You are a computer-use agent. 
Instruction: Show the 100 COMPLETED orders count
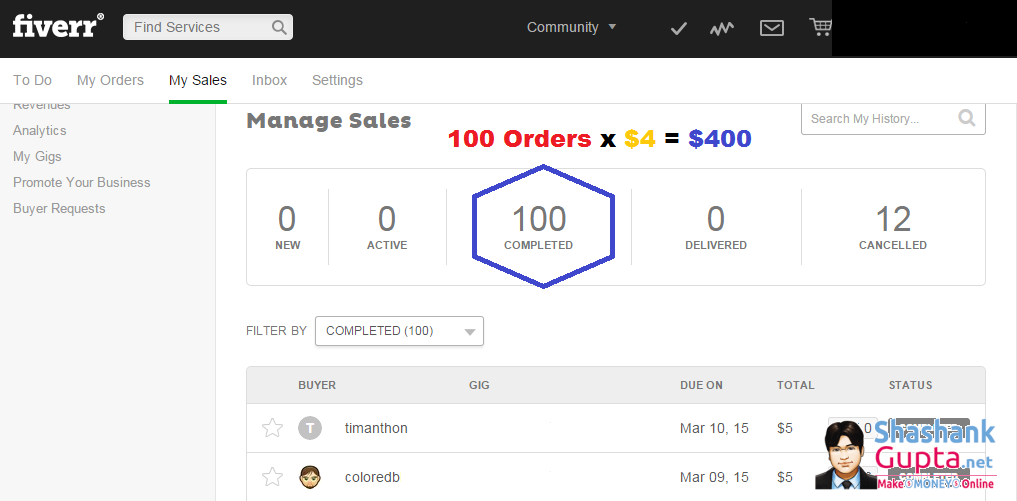click(538, 227)
